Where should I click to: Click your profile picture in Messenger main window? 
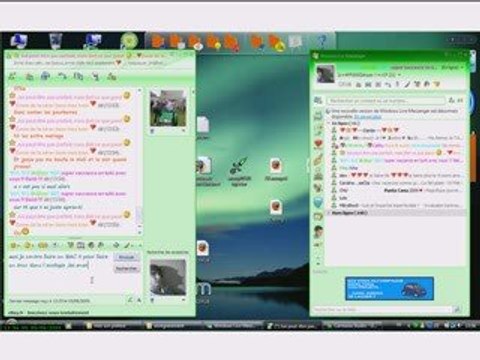click(x=325, y=74)
